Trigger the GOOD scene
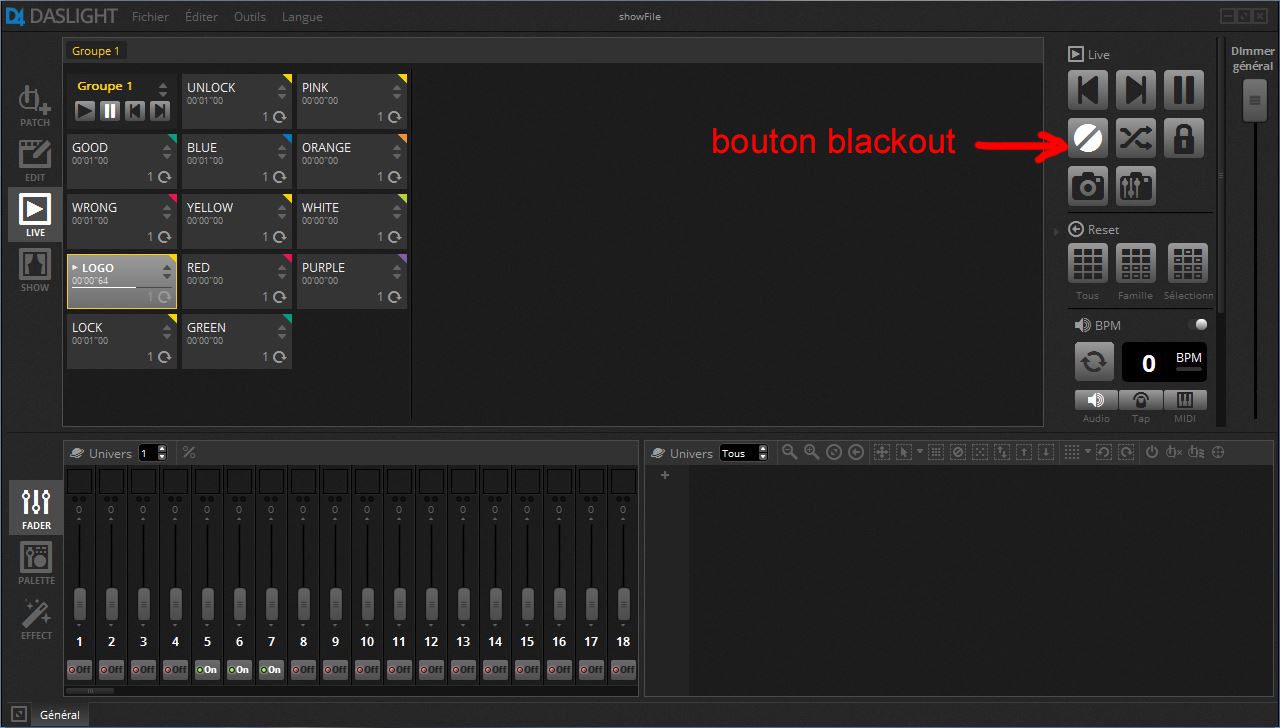 coord(122,161)
